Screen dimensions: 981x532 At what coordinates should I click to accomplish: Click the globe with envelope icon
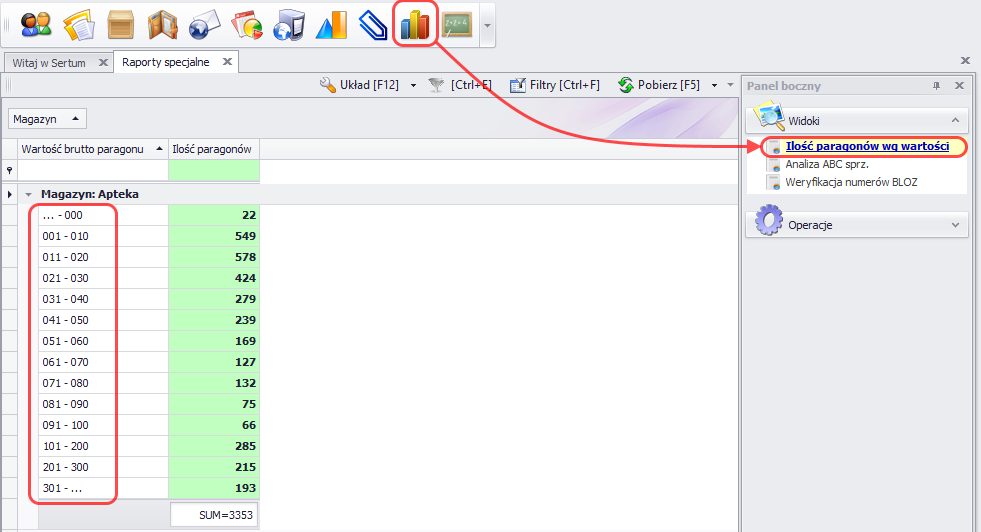pyautogui.click(x=204, y=23)
